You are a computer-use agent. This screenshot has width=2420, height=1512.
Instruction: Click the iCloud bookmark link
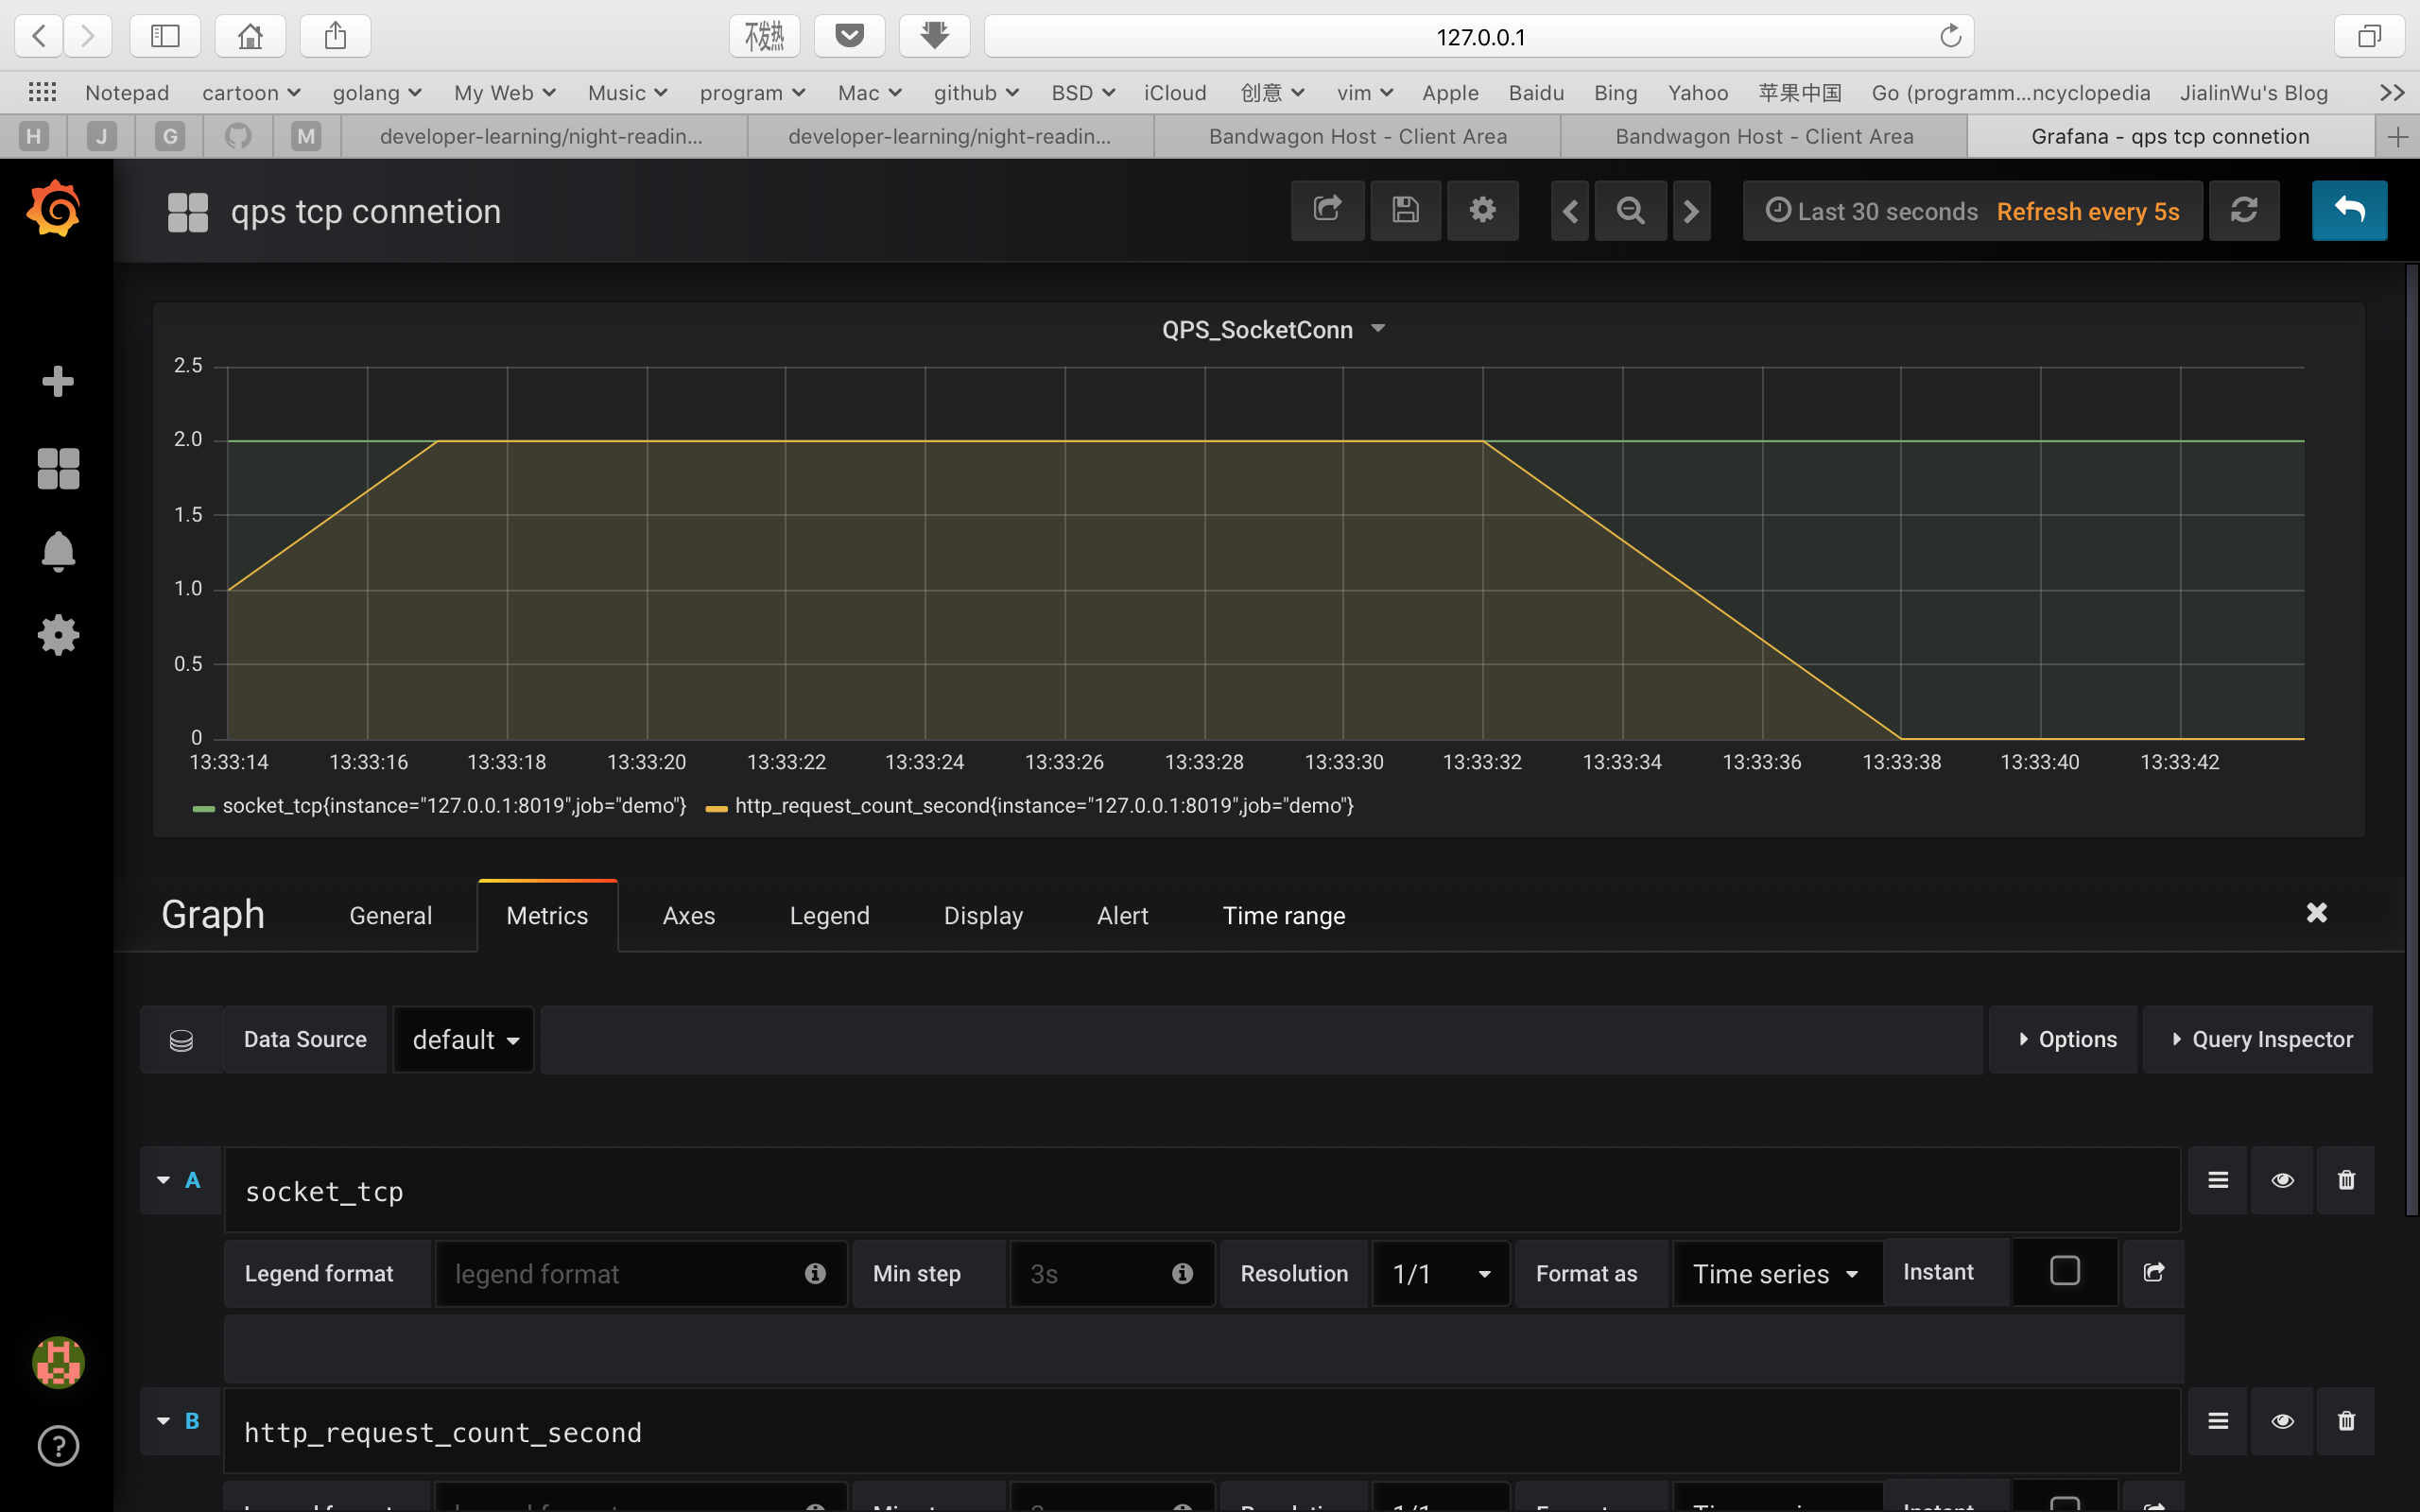[1175, 93]
